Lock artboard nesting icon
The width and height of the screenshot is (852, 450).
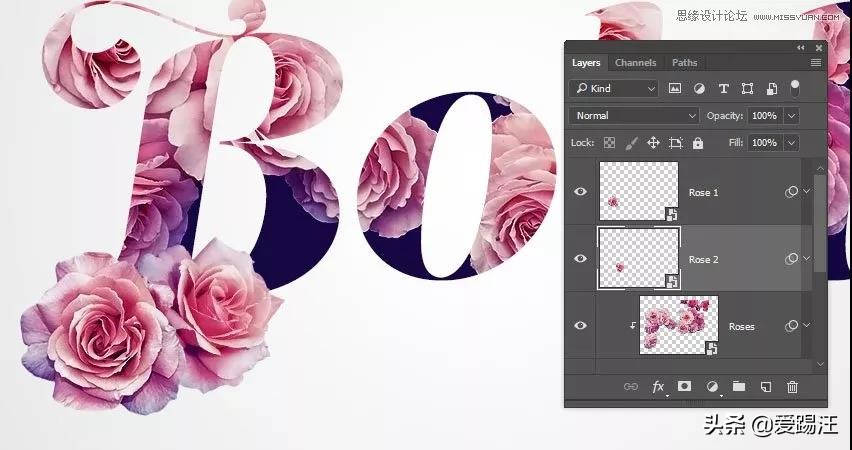pyautogui.click(x=675, y=143)
